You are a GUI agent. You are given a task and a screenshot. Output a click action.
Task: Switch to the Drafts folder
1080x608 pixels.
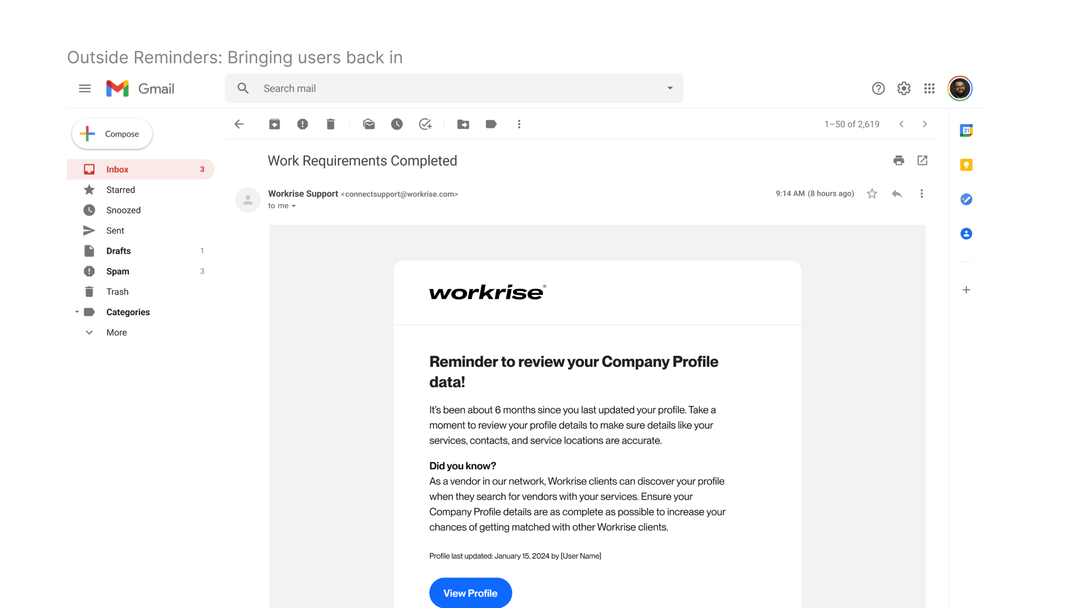click(x=117, y=250)
